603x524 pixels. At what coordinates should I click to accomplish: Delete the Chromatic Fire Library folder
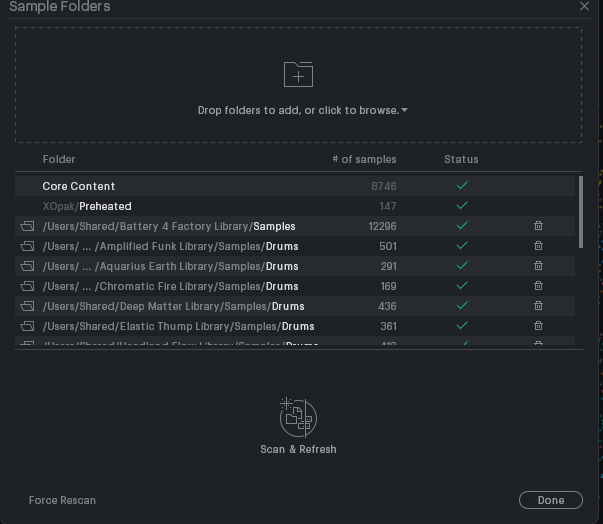point(538,286)
